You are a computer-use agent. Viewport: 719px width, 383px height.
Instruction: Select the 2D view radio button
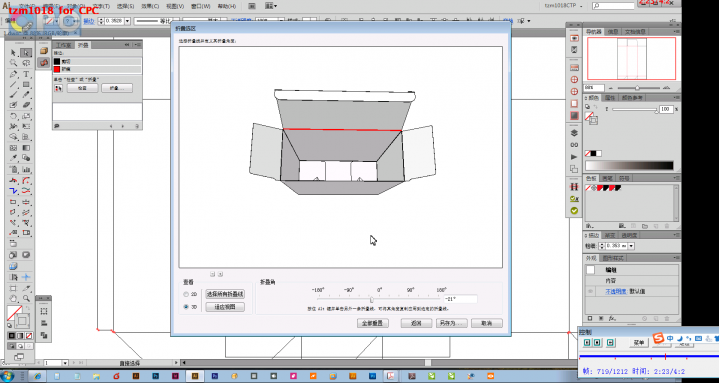(186, 294)
